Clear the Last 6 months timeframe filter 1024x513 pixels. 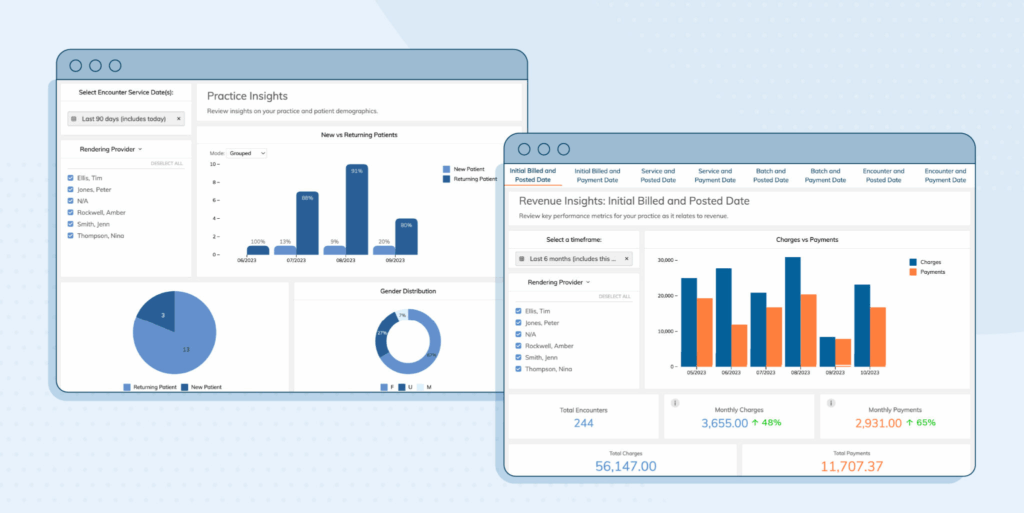pos(626,258)
